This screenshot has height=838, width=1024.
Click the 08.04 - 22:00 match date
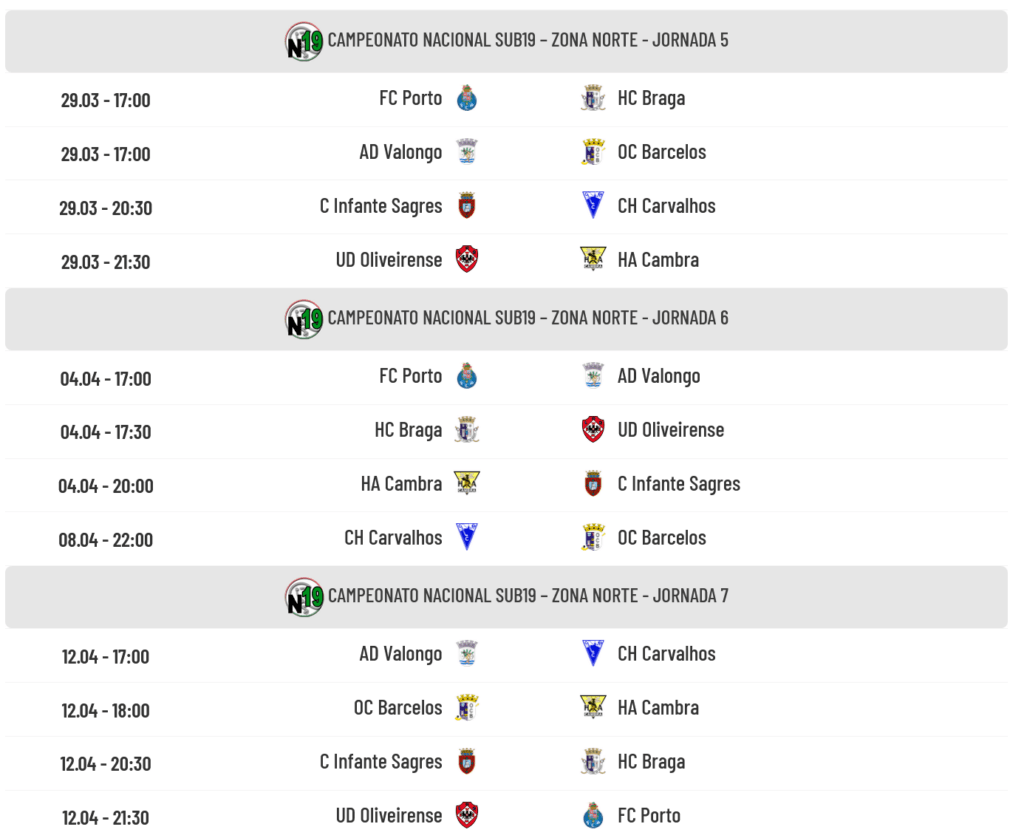[105, 540]
